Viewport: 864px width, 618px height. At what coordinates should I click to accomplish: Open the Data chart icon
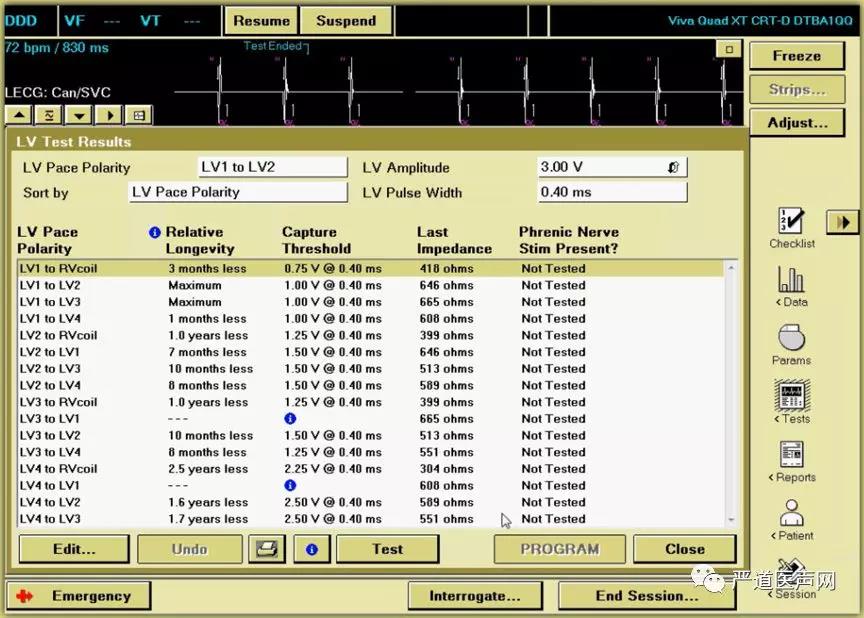791,286
